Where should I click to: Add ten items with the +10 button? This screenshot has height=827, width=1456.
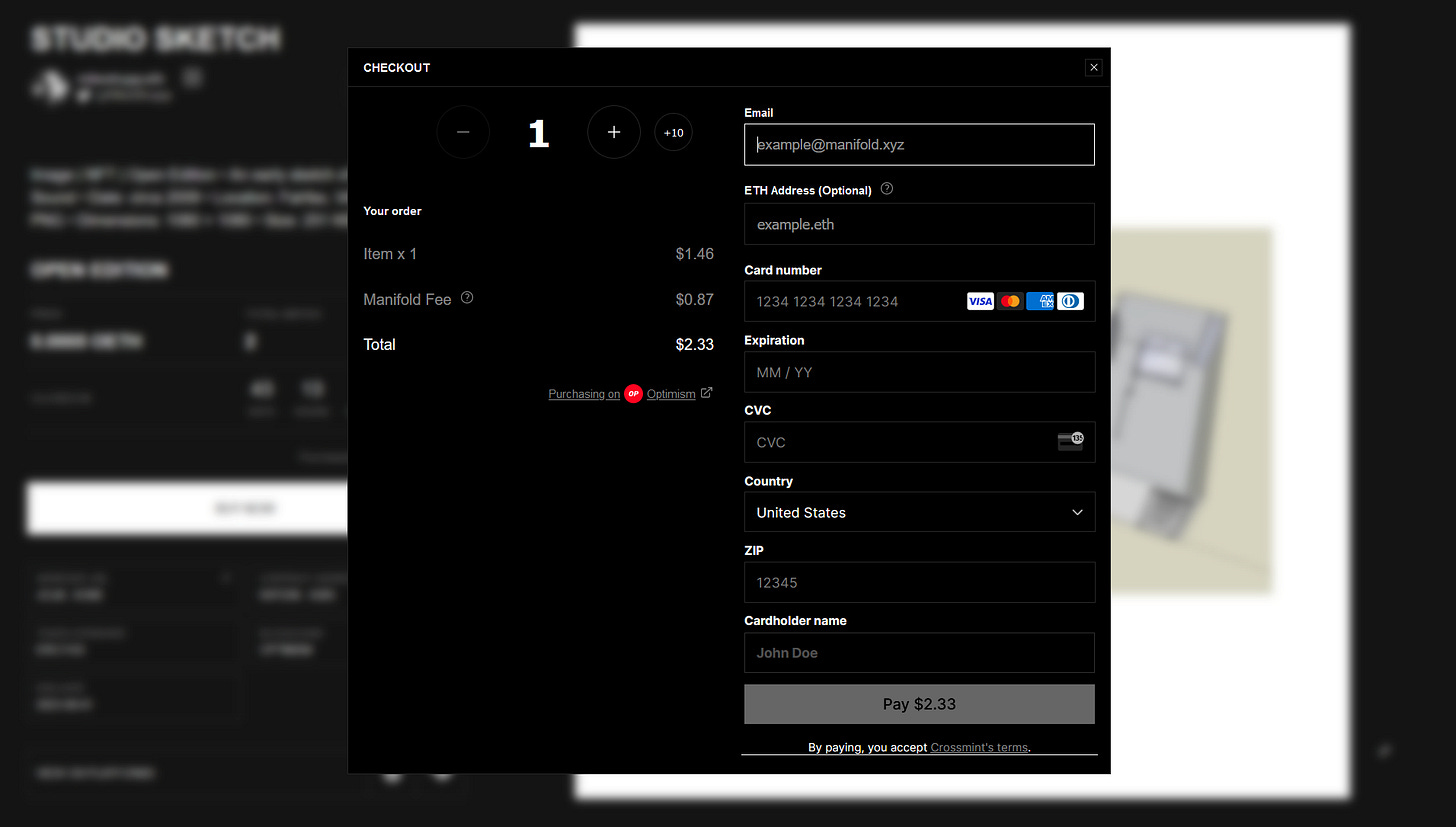[673, 132]
